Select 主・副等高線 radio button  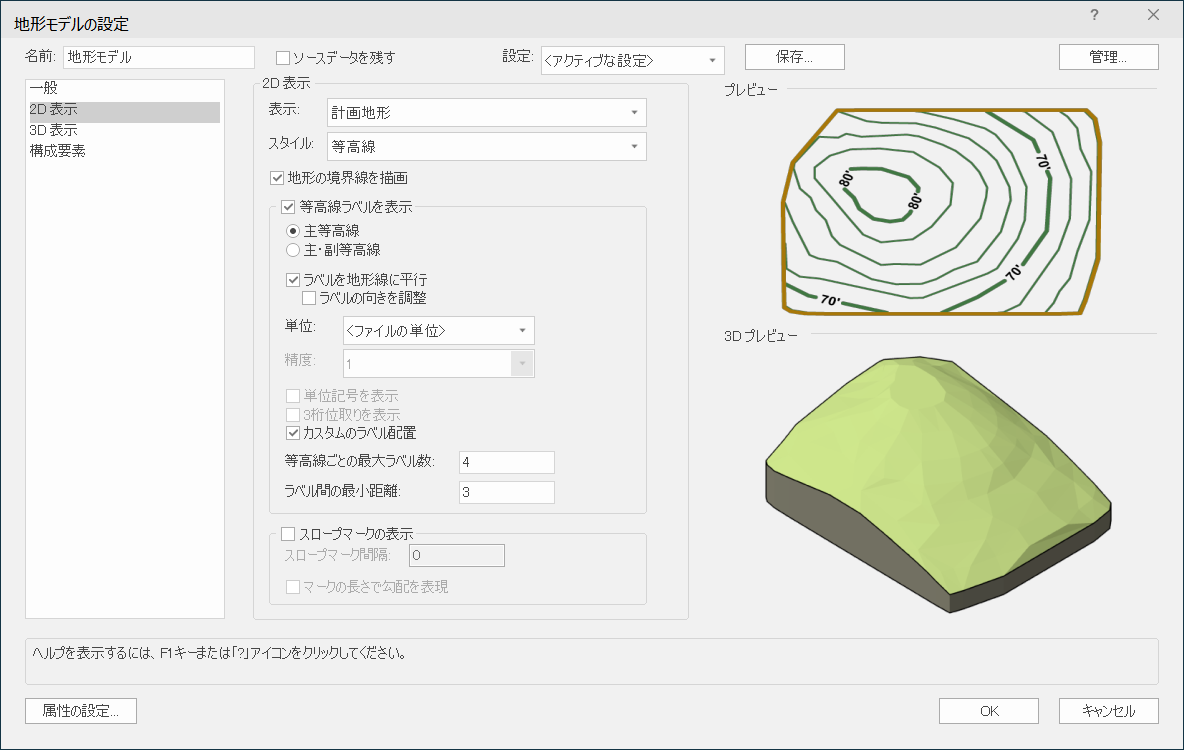[x=293, y=250]
